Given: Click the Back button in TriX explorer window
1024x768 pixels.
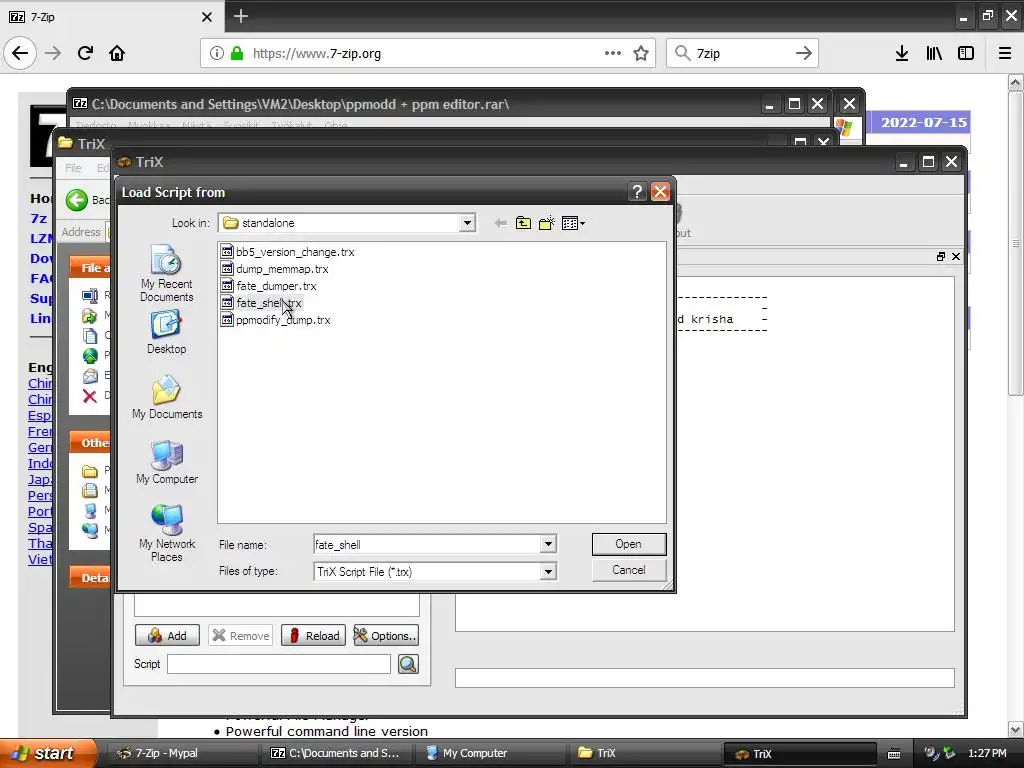Looking at the screenshot, I should pos(87,200).
